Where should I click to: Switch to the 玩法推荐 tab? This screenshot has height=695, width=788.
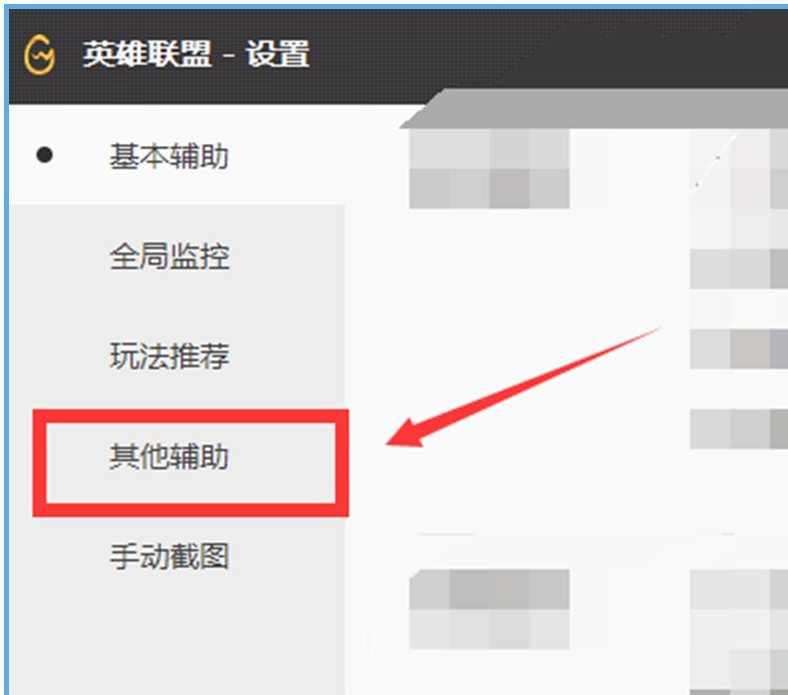coord(169,356)
